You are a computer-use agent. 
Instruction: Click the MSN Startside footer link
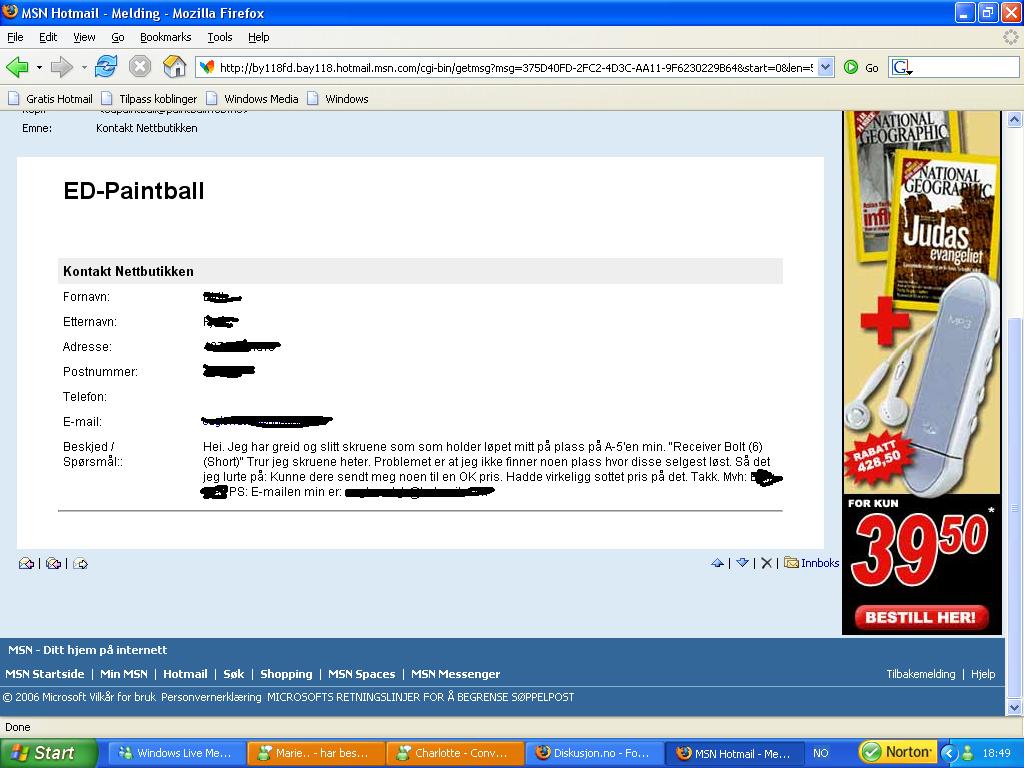pos(45,674)
